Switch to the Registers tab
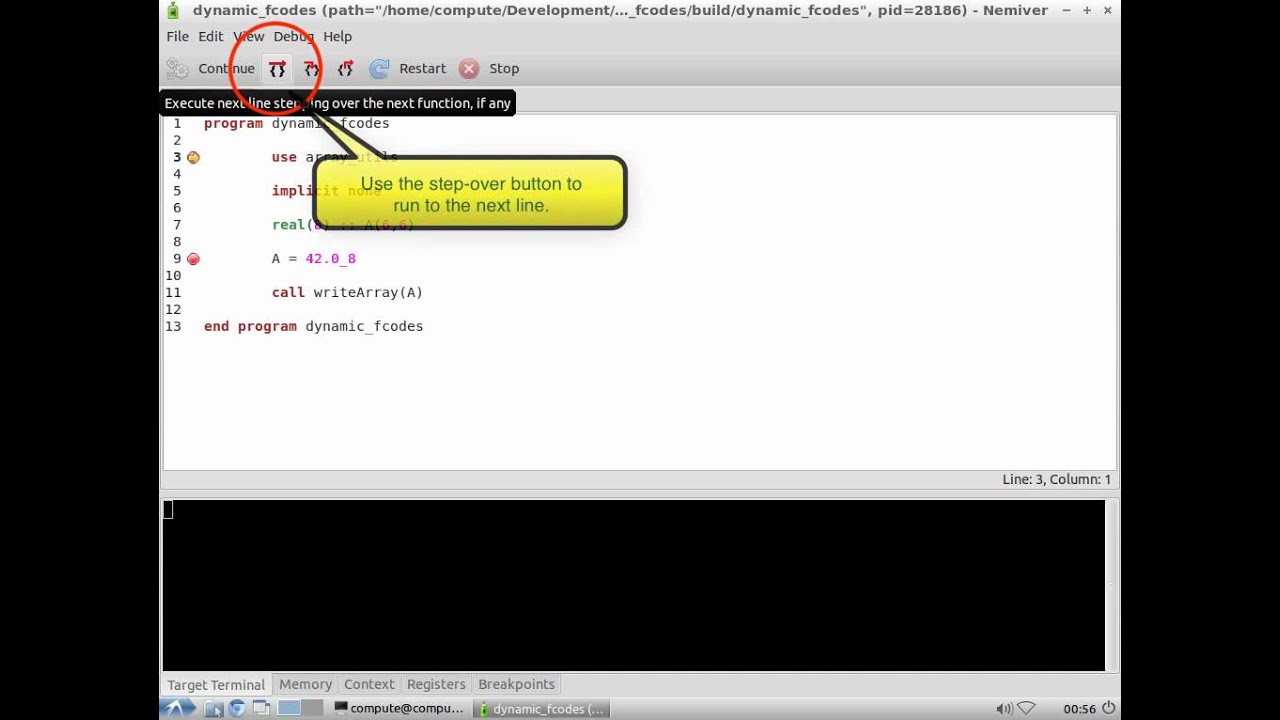 click(x=436, y=684)
